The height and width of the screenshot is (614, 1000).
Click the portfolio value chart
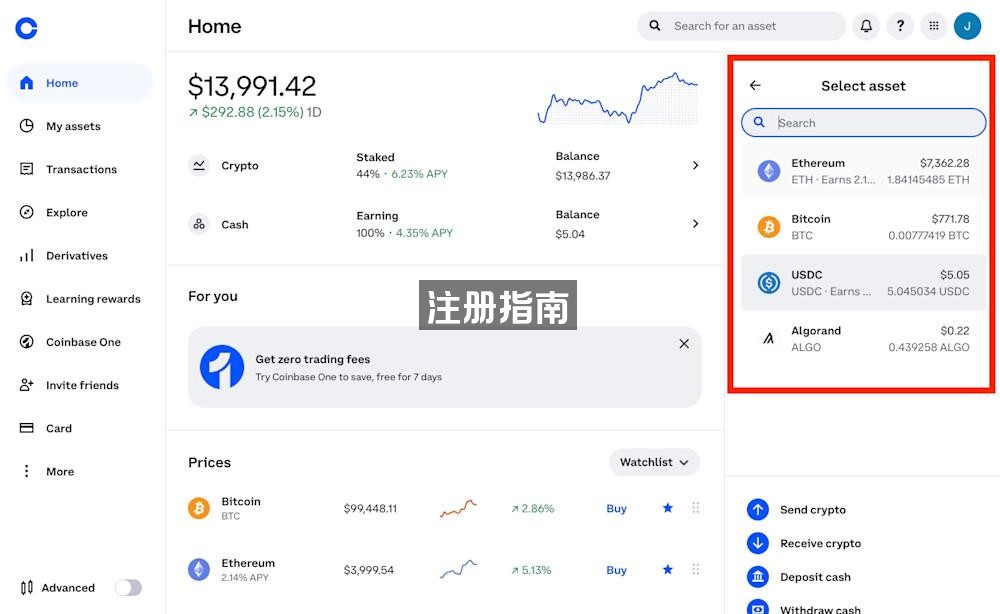click(617, 98)
